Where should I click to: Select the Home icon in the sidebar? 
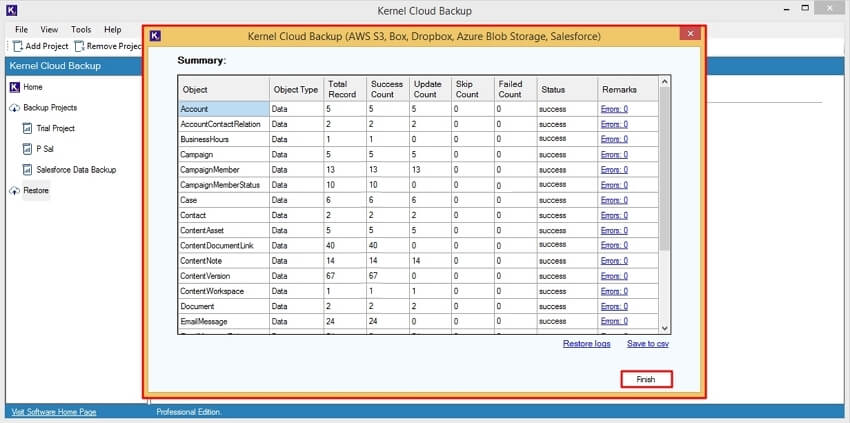click(x=15, y=87)
